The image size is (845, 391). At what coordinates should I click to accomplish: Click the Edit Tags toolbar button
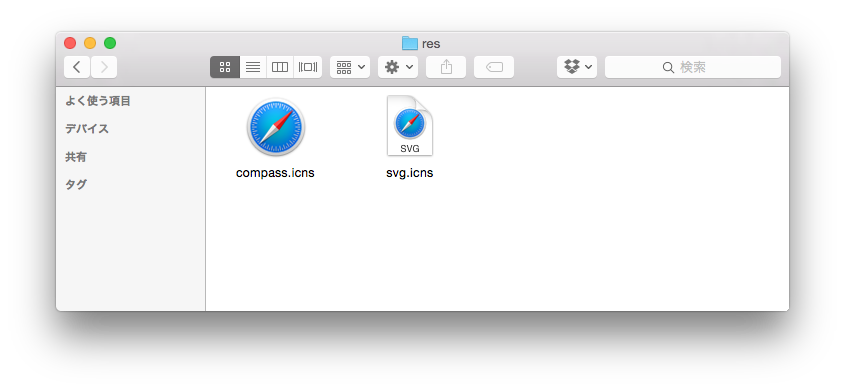coord(494,67)
